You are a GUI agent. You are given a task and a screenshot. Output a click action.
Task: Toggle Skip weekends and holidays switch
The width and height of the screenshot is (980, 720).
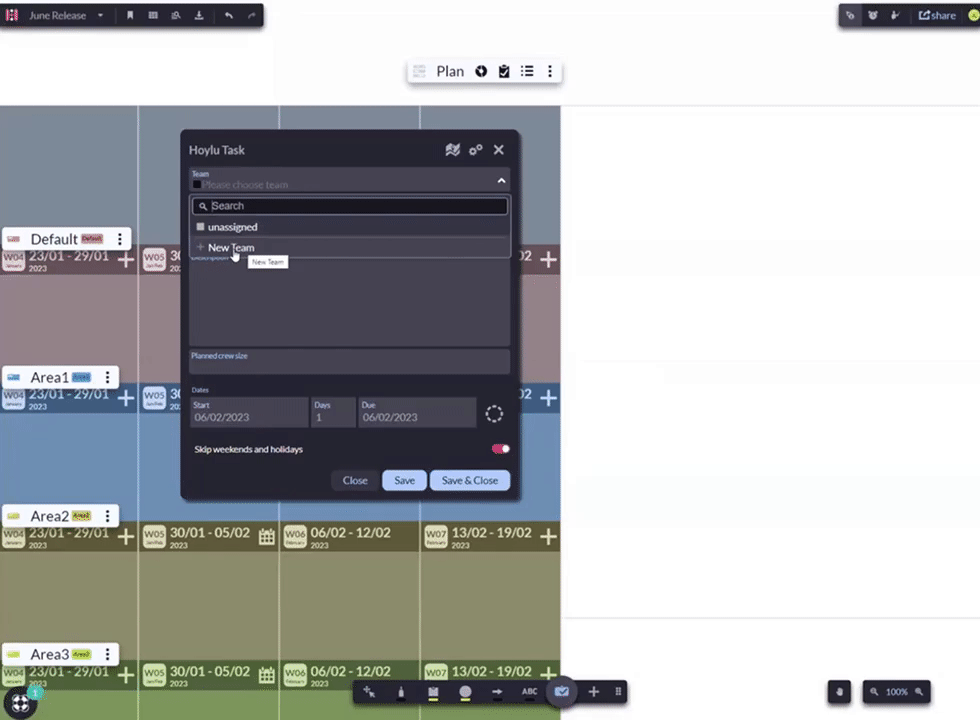pyautogui.click(x=501, y=449)
